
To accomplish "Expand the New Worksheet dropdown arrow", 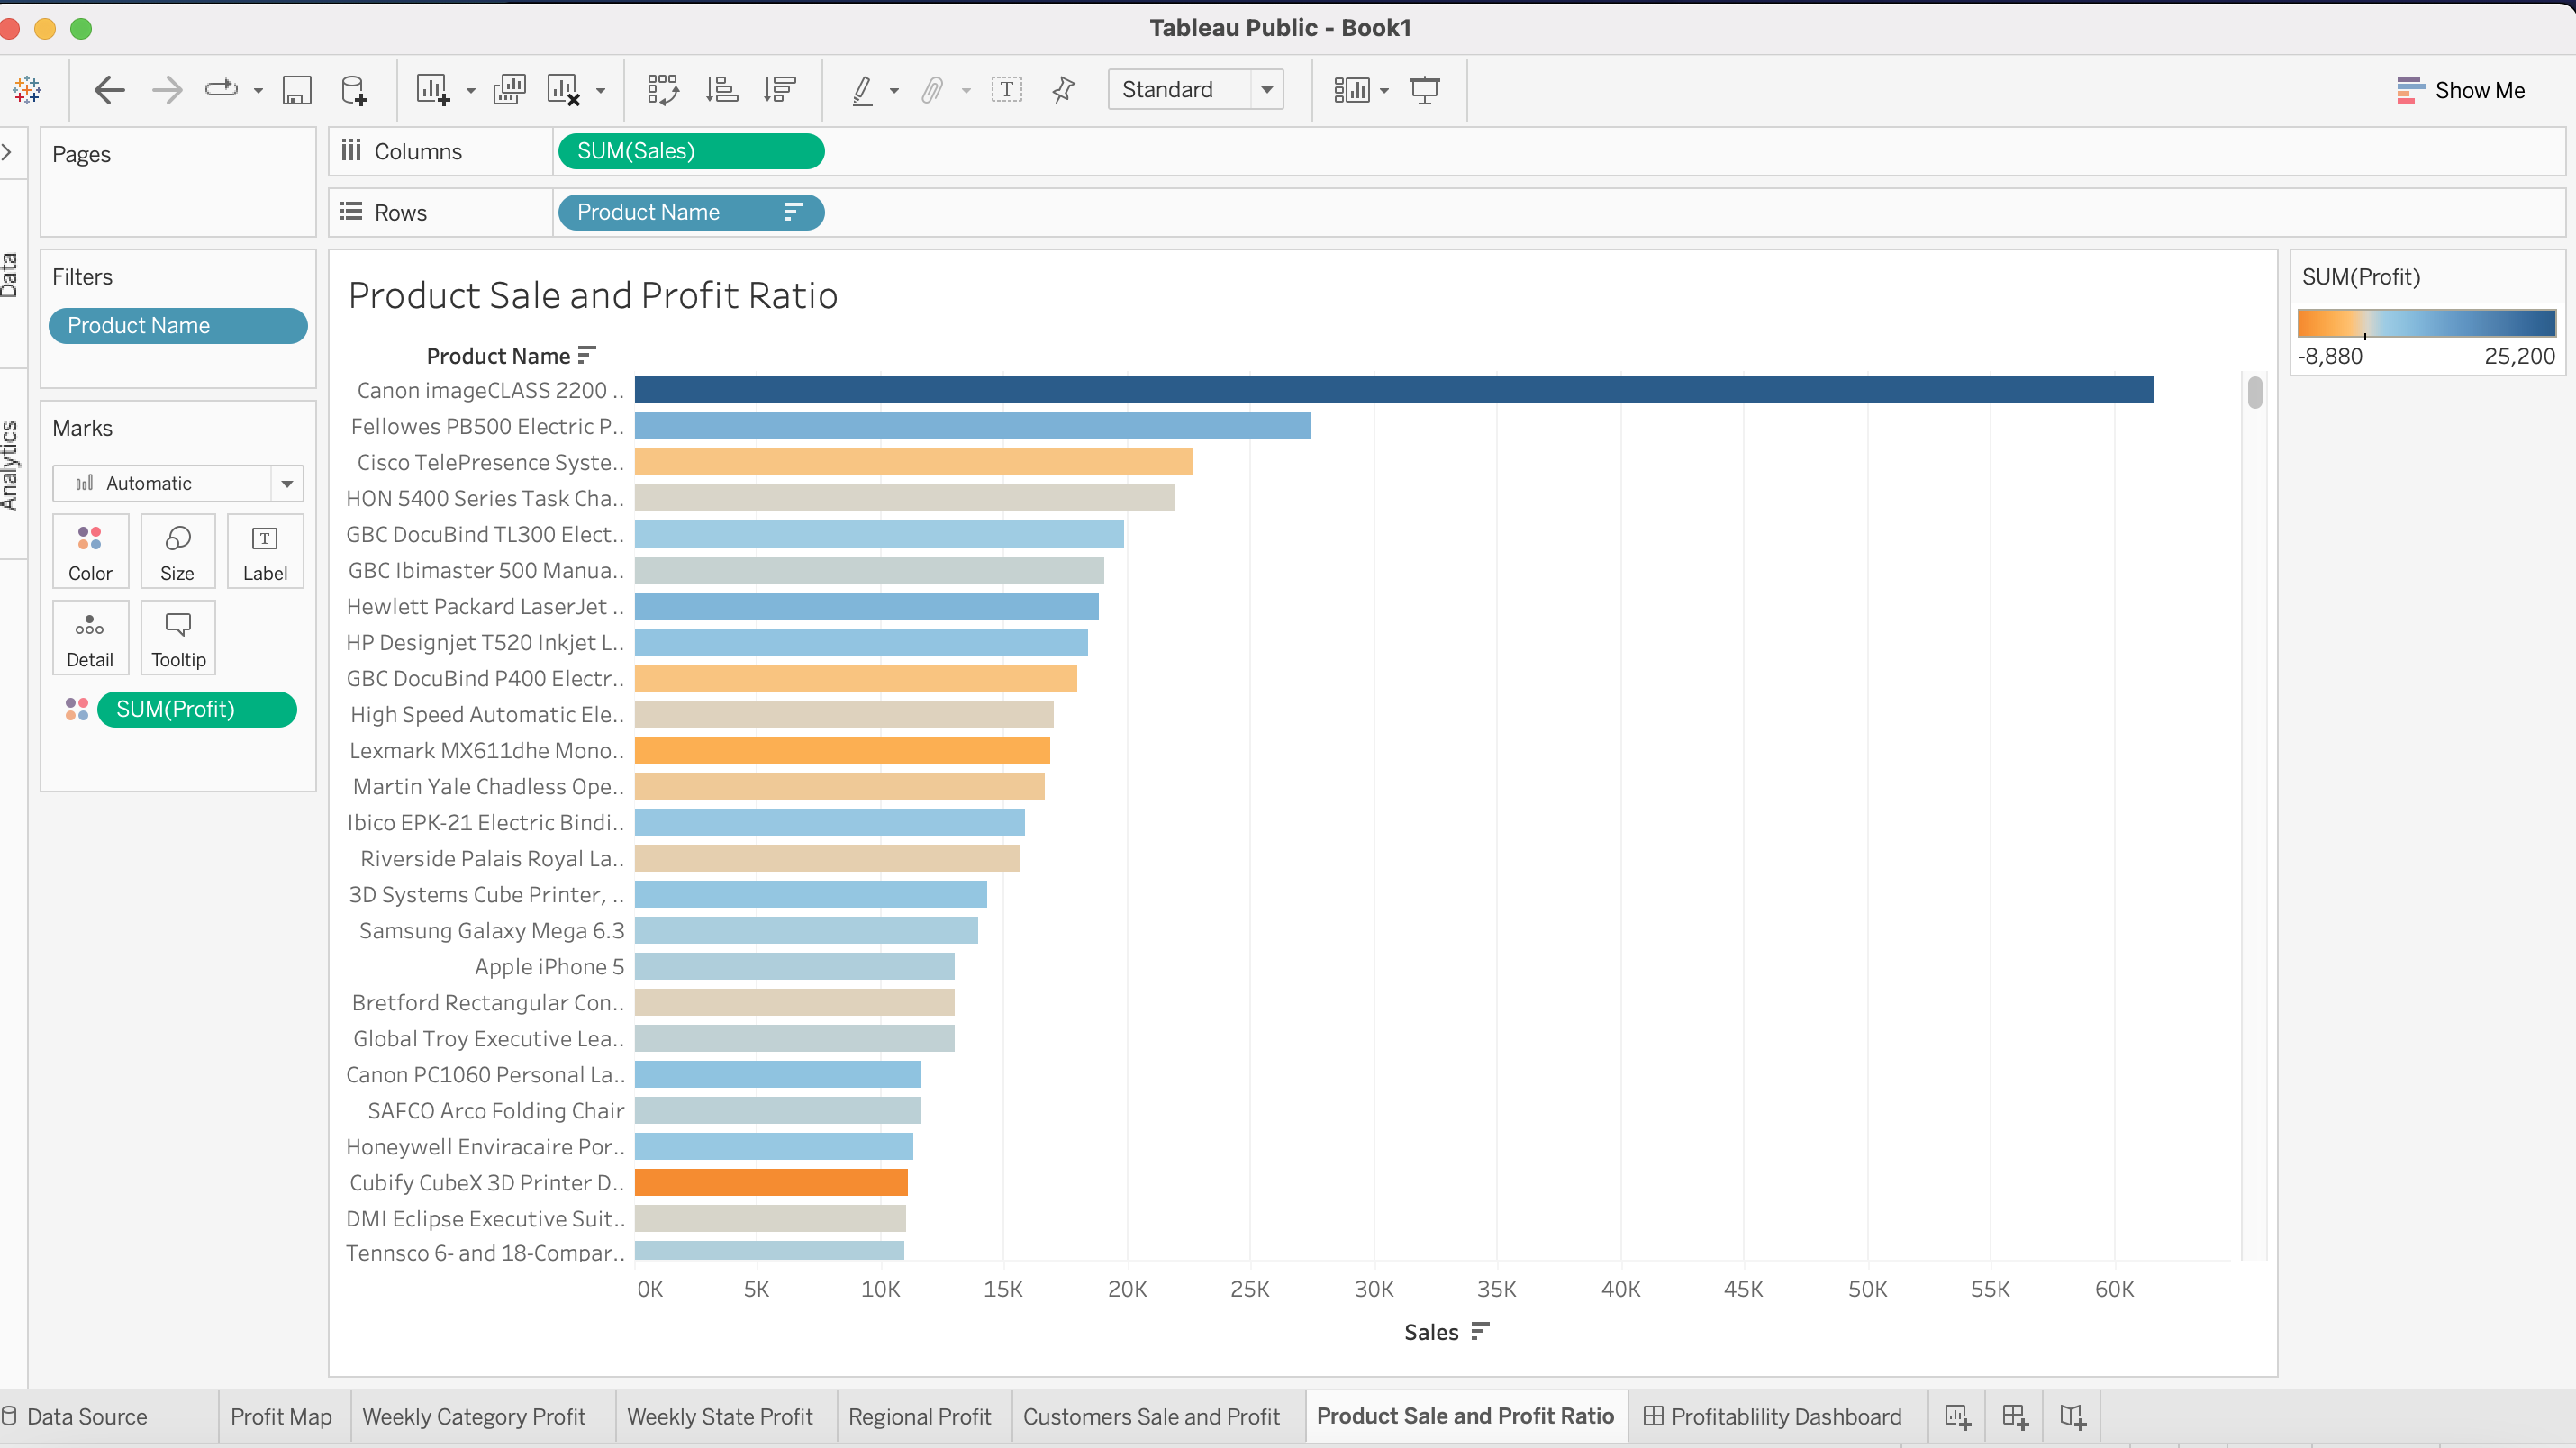I will click(471, 91).
